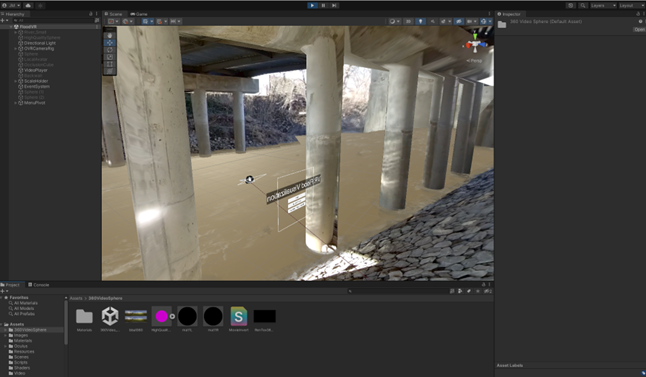Open the account dropdown at top left
The width and height of the screenshot is (646, 377).
click(11, 5)
